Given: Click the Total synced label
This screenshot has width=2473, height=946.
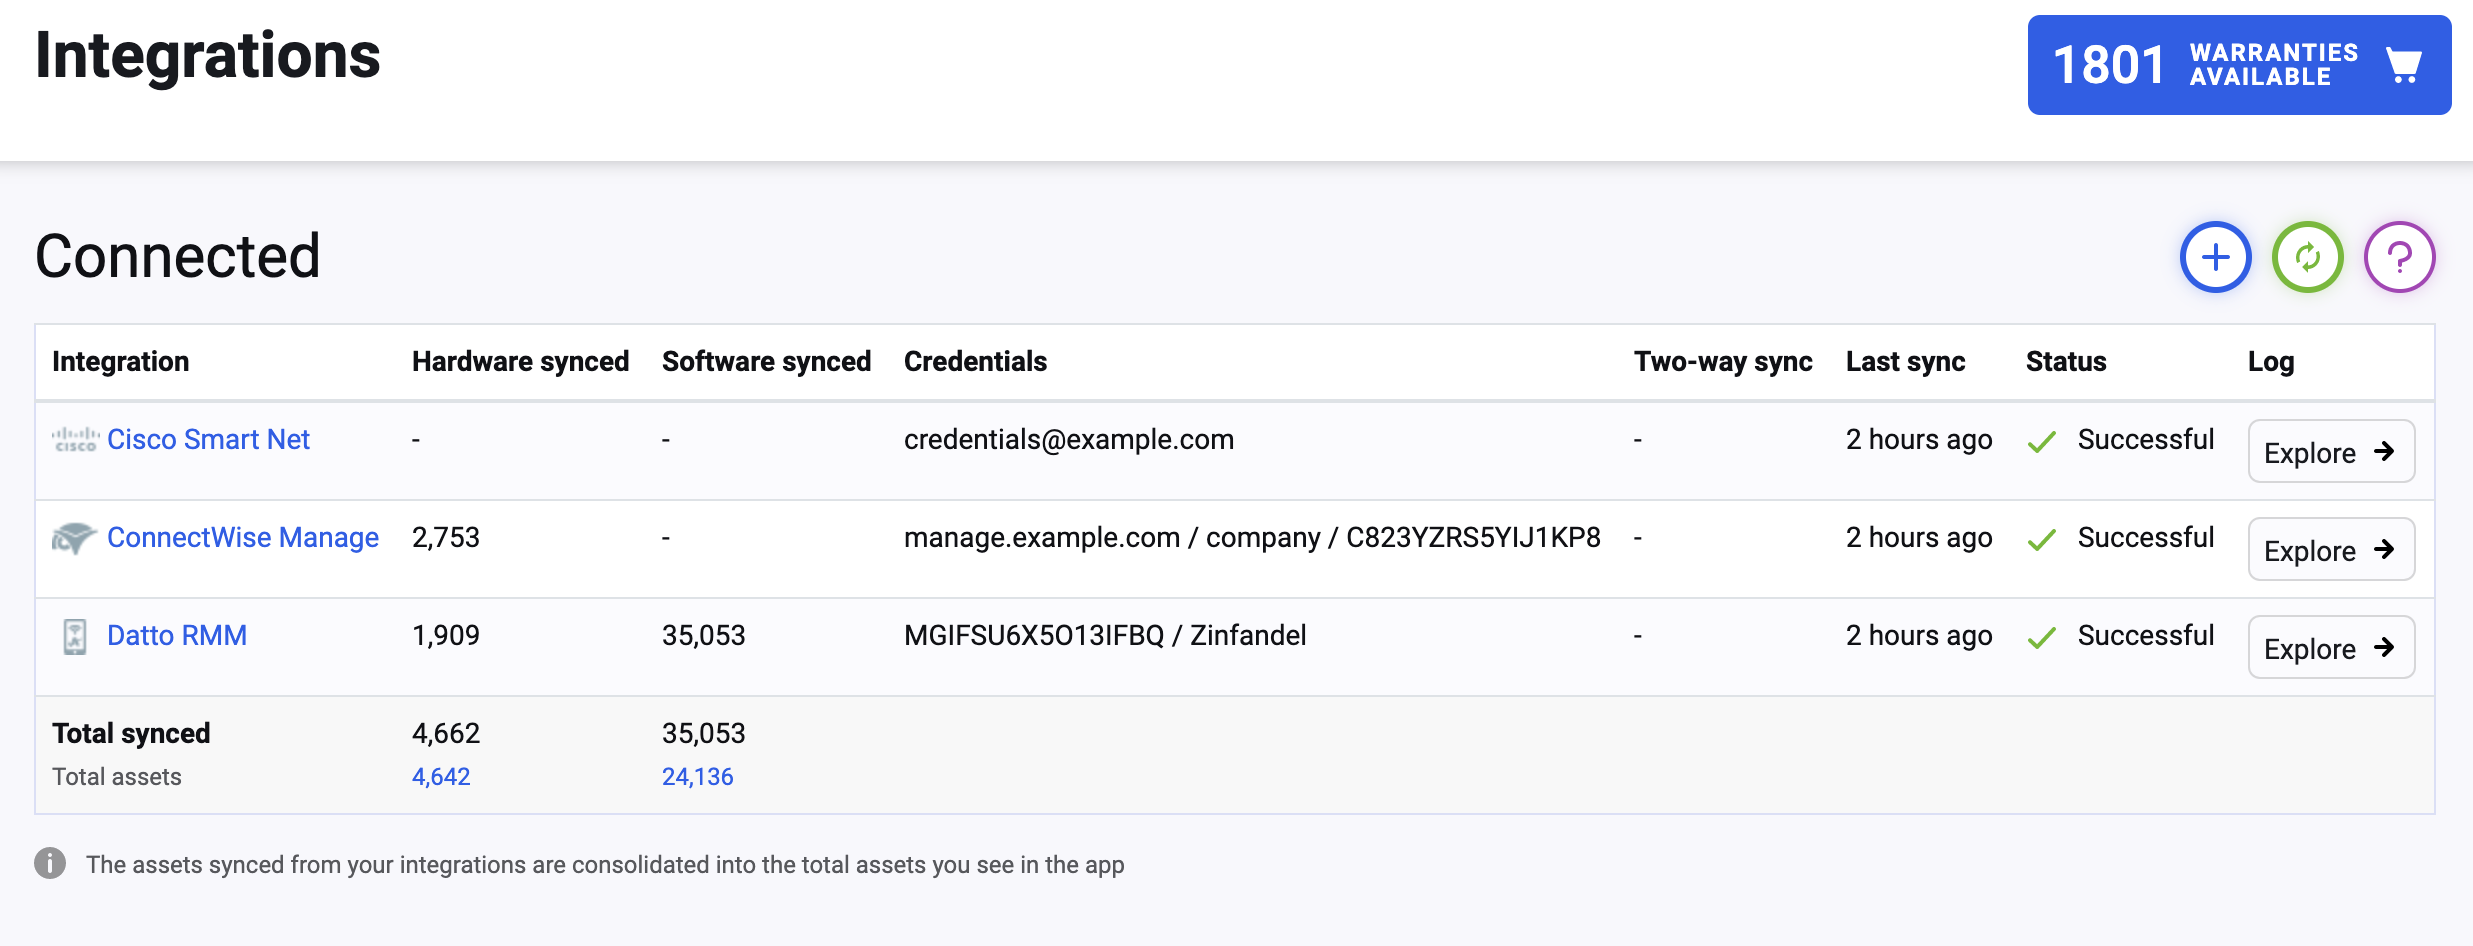Looking at the screenshot, I should click(x=131, y=733).
